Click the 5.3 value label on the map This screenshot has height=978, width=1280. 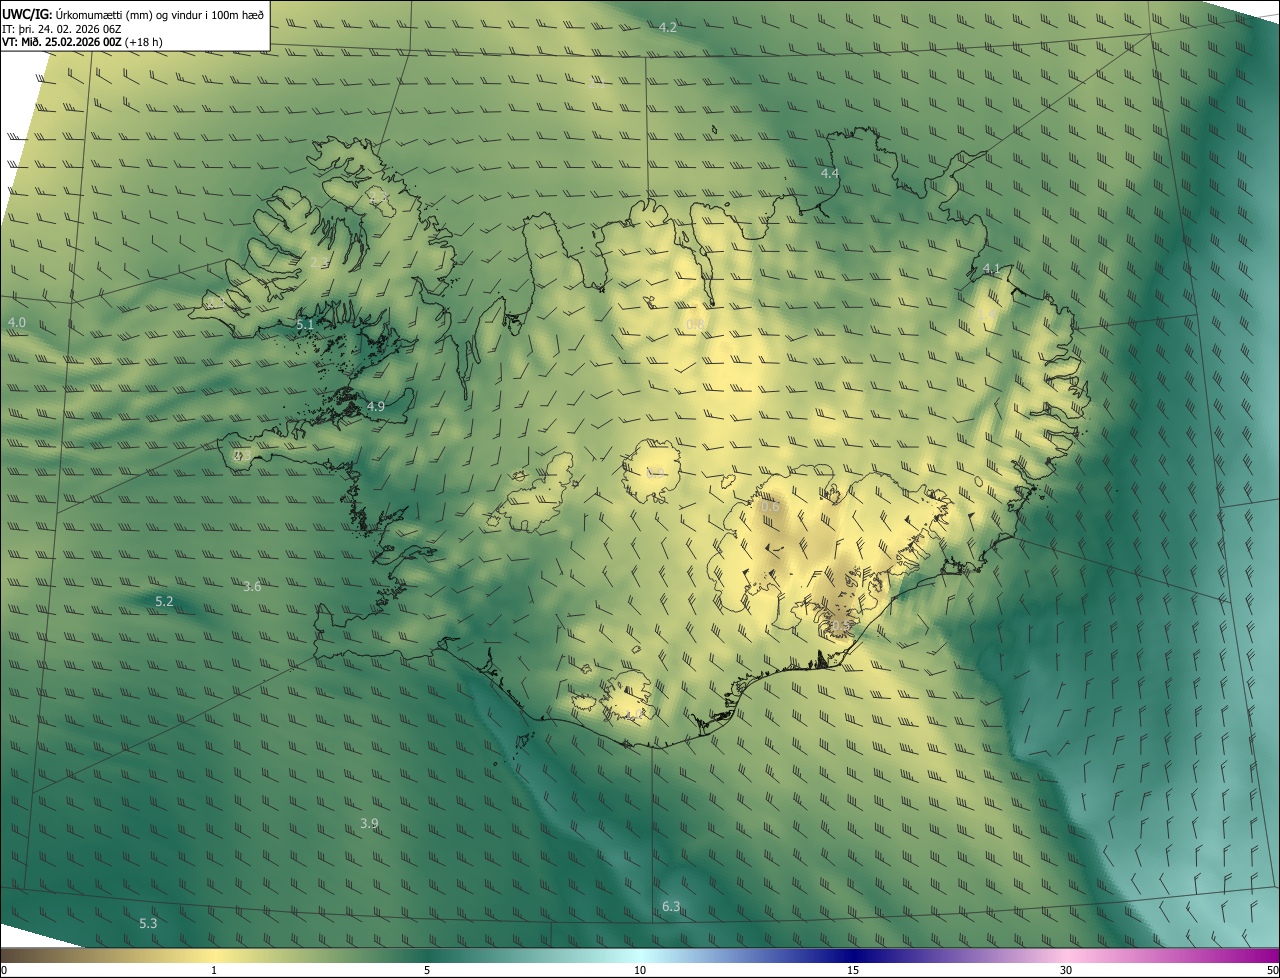(x=148, y=924)
